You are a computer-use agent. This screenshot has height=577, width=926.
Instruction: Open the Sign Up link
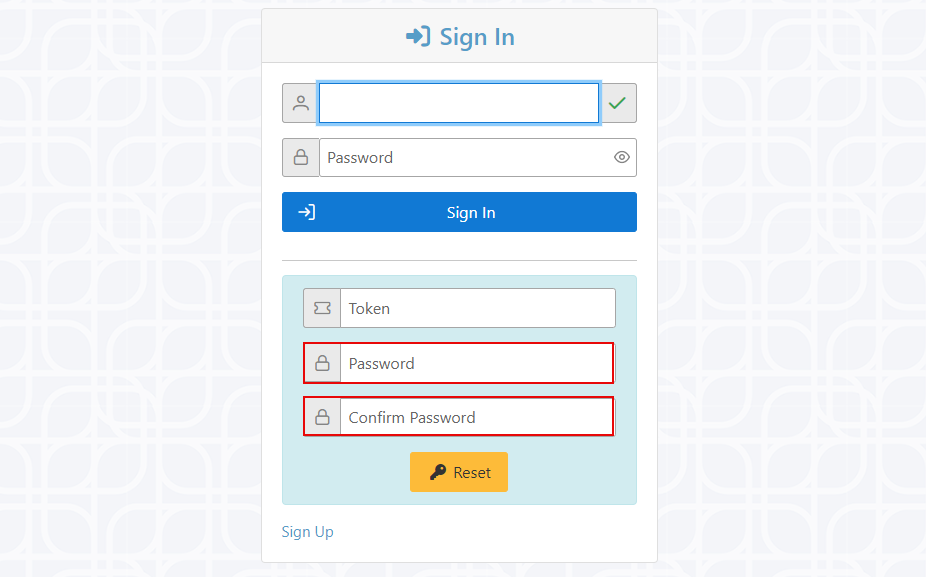point(308,532)
